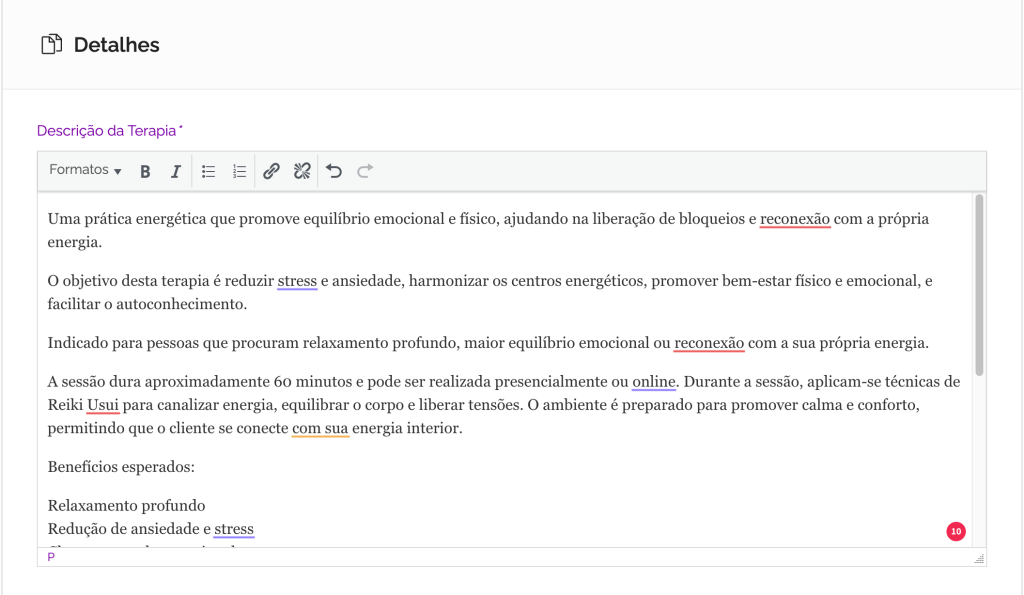Click the underlined word "stress" in second paragraph
The image size is (1024, 595).
(x=297, y=281)
